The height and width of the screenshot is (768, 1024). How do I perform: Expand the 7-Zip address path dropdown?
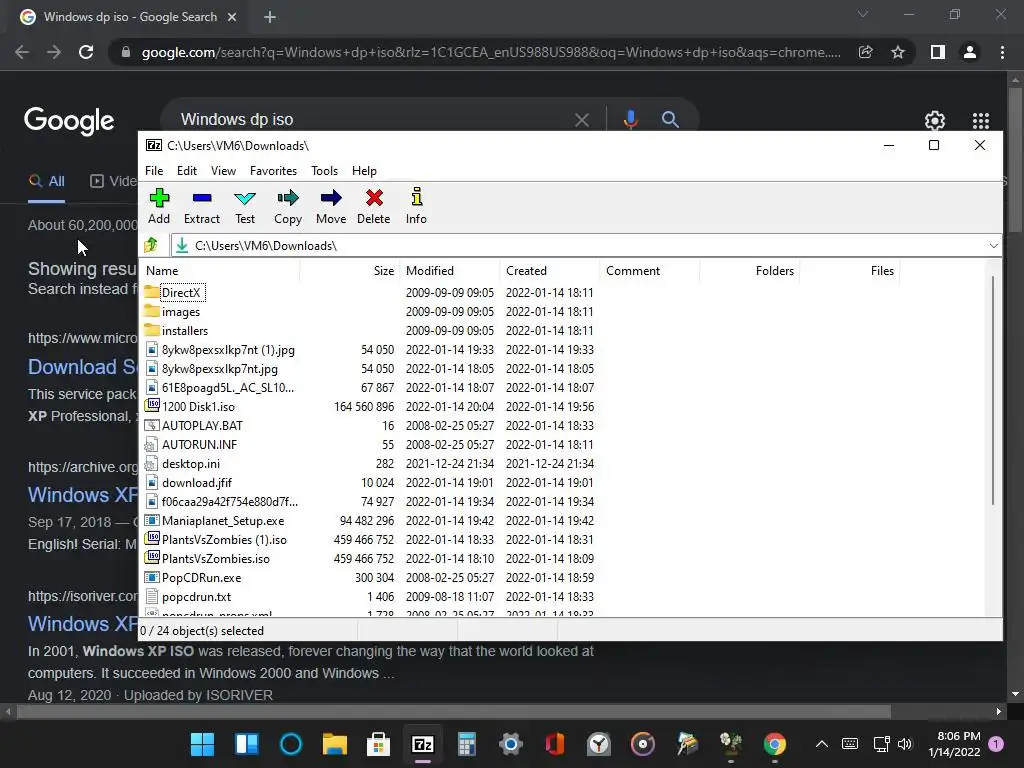(993, 246)
